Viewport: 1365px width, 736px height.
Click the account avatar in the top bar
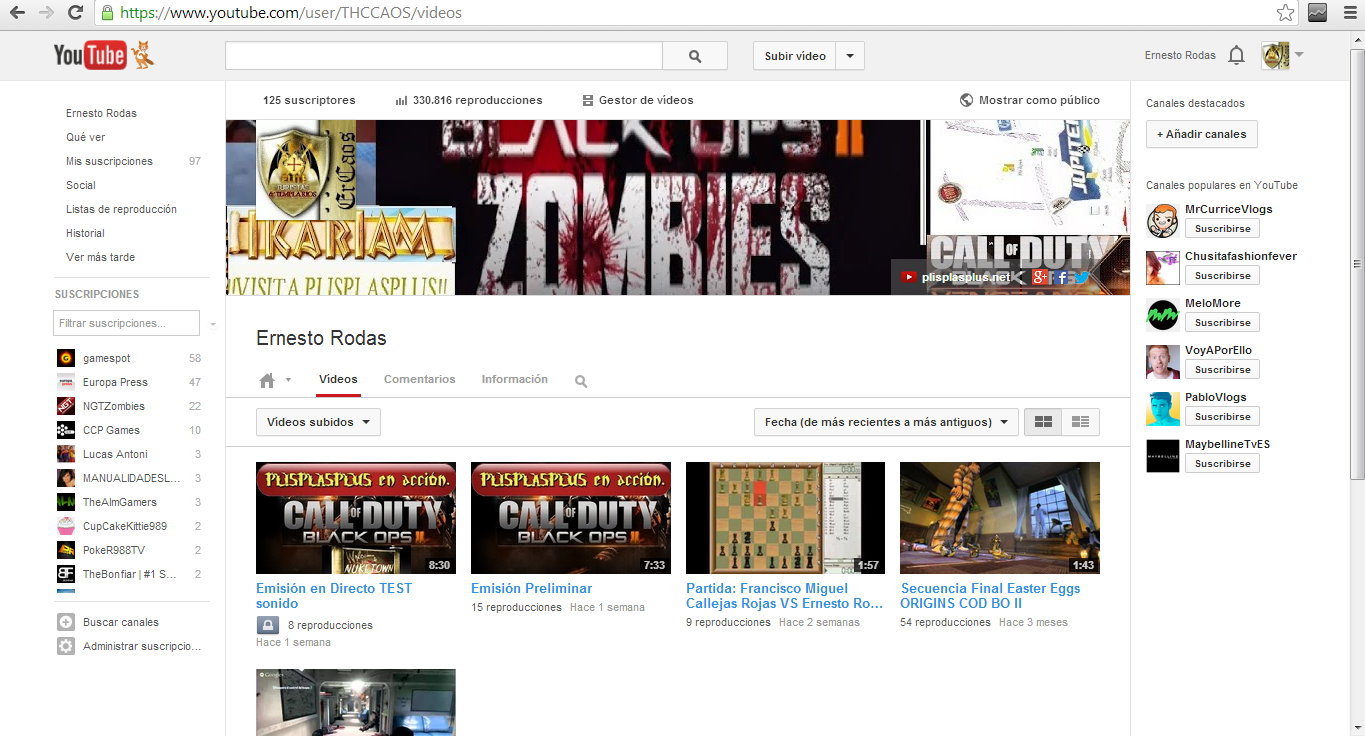[x=1275, y=56]
